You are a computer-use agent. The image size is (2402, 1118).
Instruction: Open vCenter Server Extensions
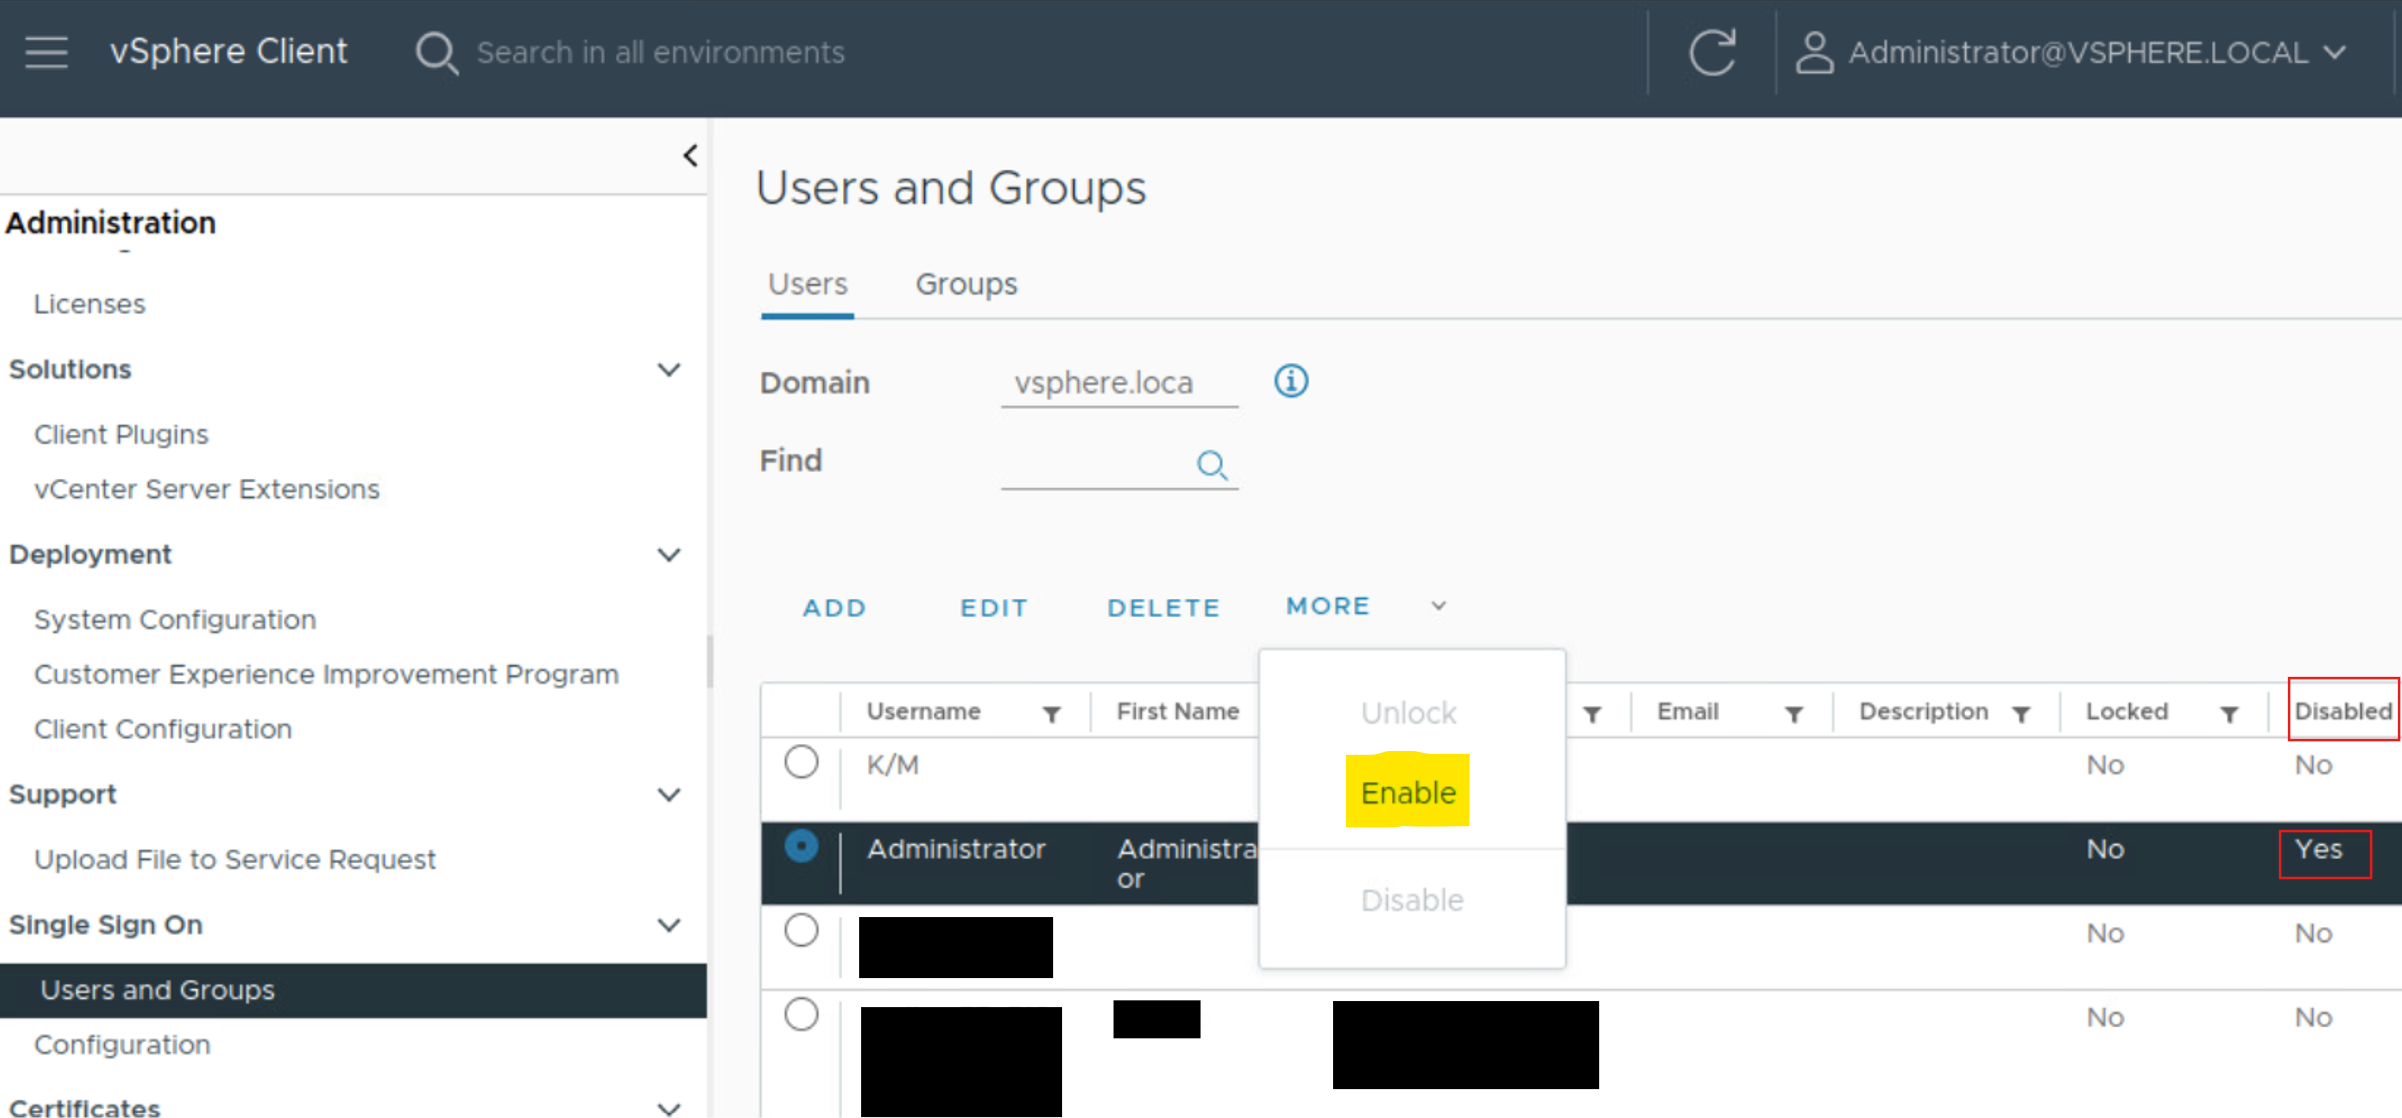[207, 489]
